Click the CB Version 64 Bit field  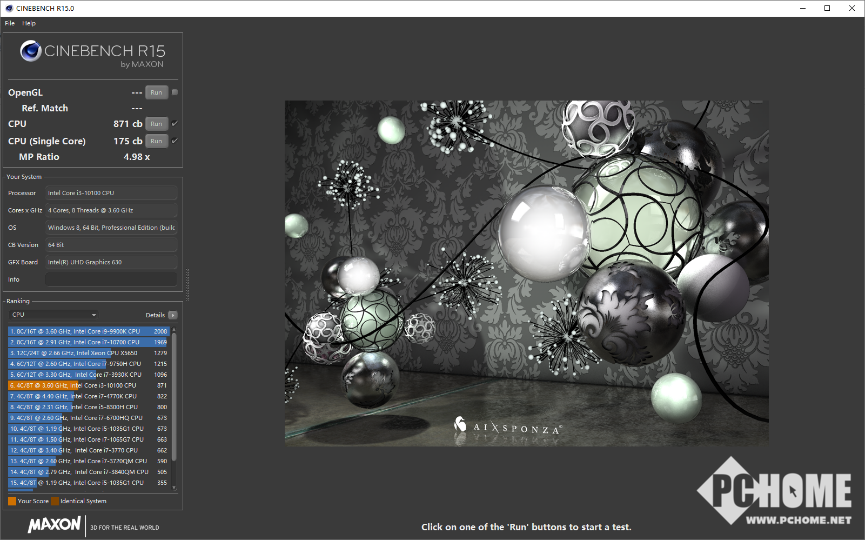tap(111, 245)
